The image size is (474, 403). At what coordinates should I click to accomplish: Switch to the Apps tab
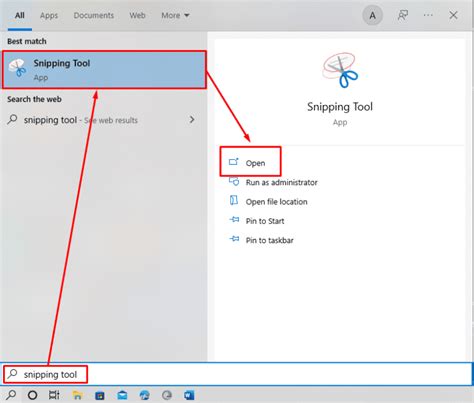[49, 15]
